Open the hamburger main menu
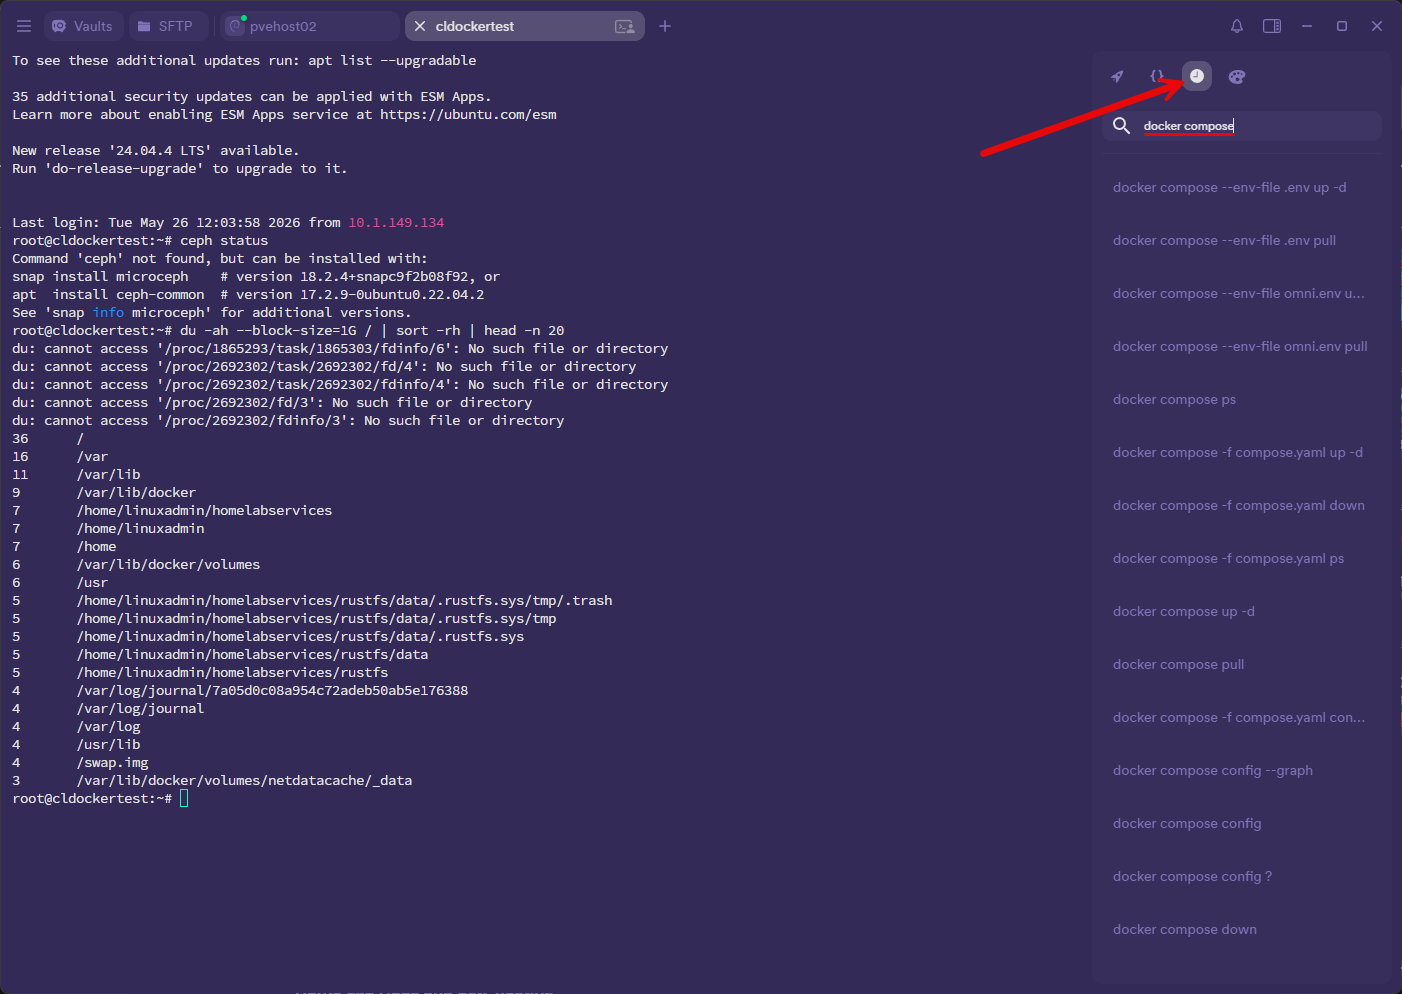The height and width of the screenshot is (994, 1402). pyautogui.click(x=24, y=26)
